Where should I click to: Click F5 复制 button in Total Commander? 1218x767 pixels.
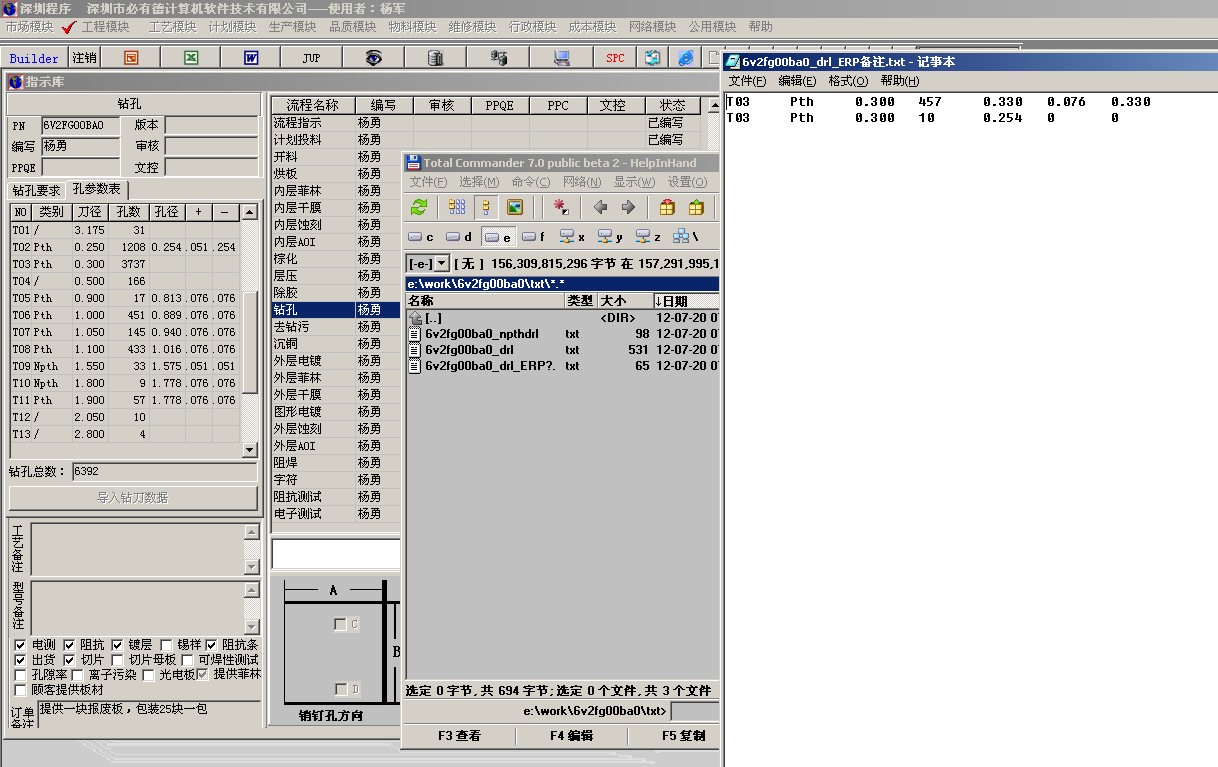pyautogui.click(x=683, y=736)
